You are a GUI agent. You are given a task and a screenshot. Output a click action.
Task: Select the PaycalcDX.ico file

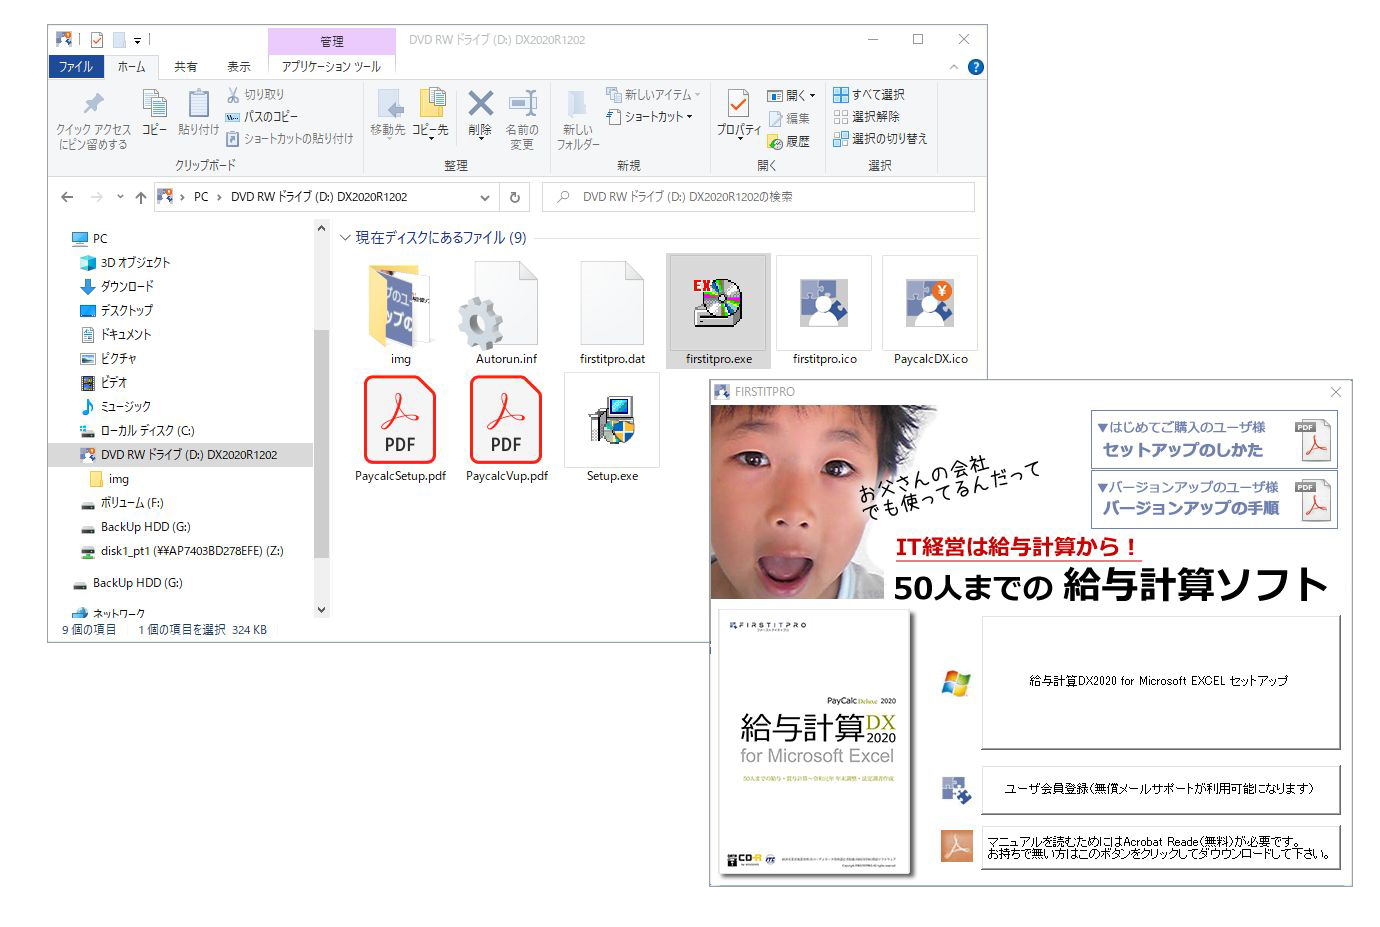930,312
